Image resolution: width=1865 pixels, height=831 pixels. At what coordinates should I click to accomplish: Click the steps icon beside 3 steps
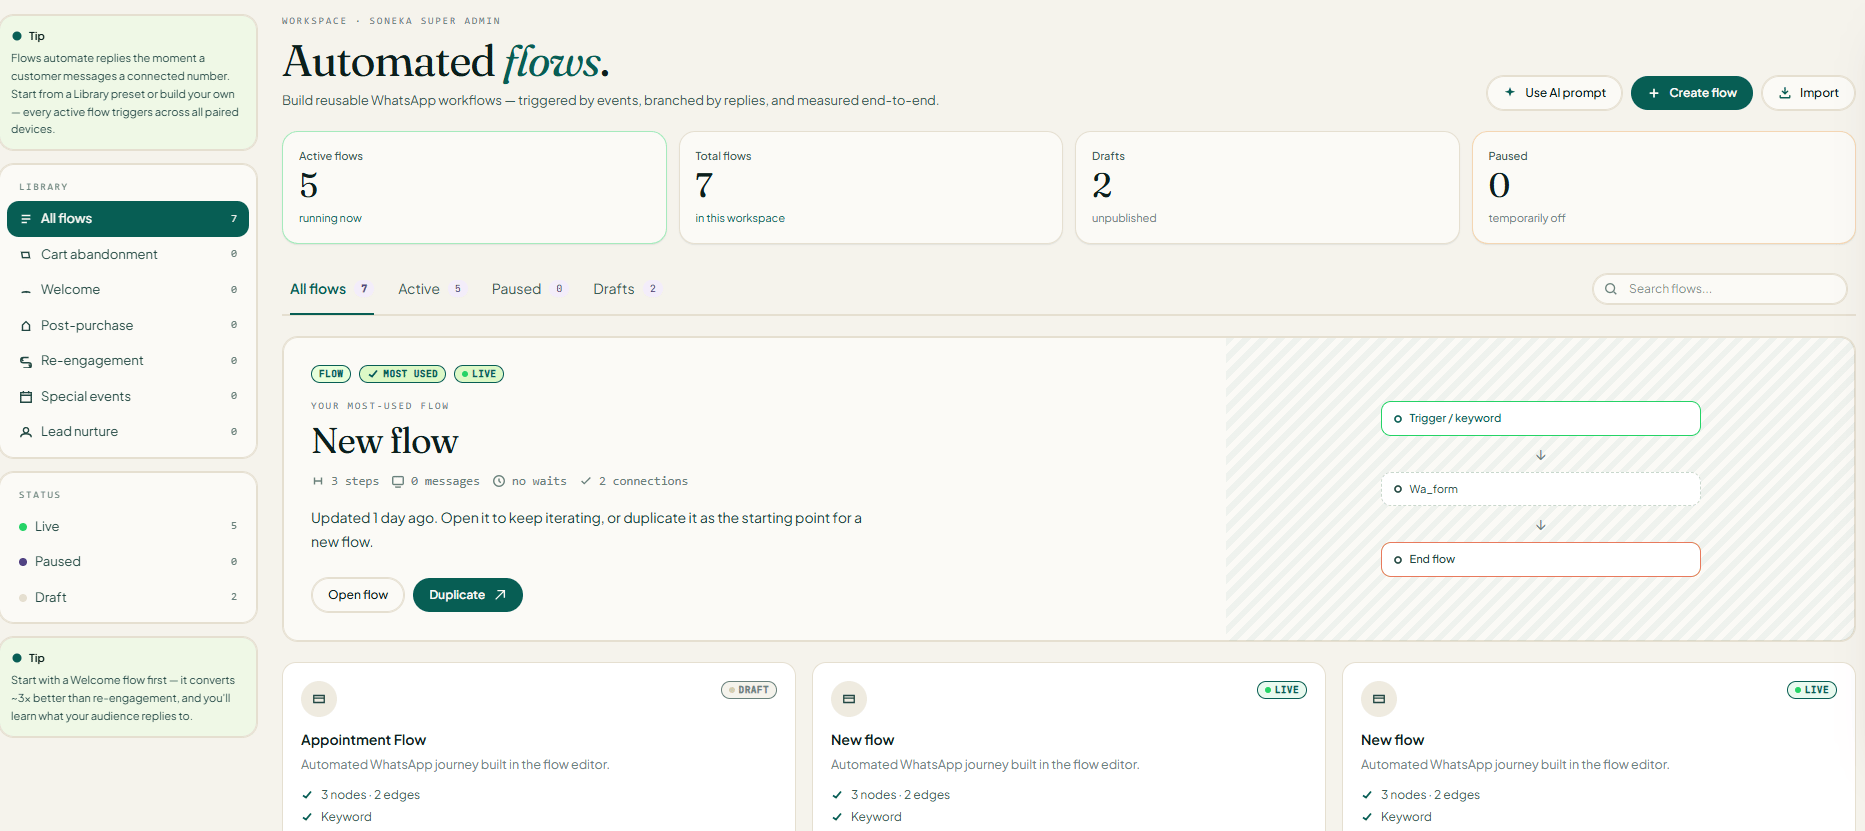(318, 481)
